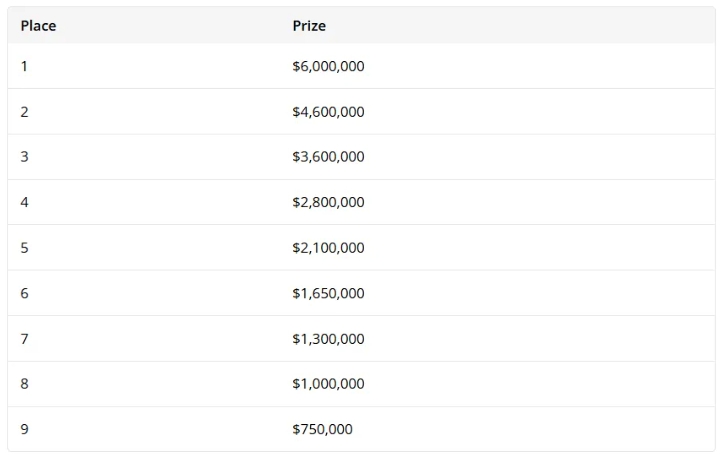Click the $3,600,000 prize value
This screenshot has height=457, width=723.
click(x=328, y=157)
